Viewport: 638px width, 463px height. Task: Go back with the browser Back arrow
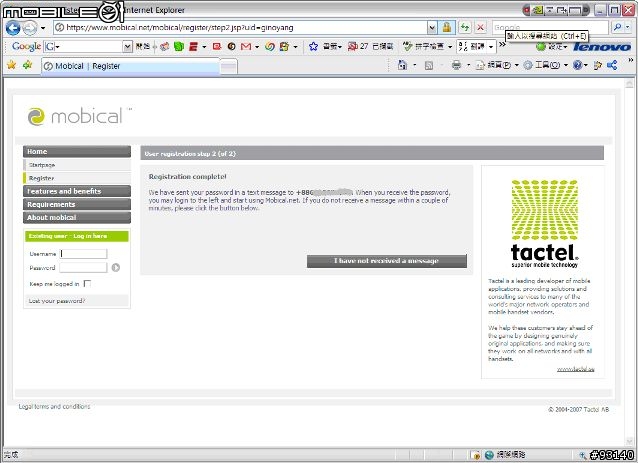13,28
